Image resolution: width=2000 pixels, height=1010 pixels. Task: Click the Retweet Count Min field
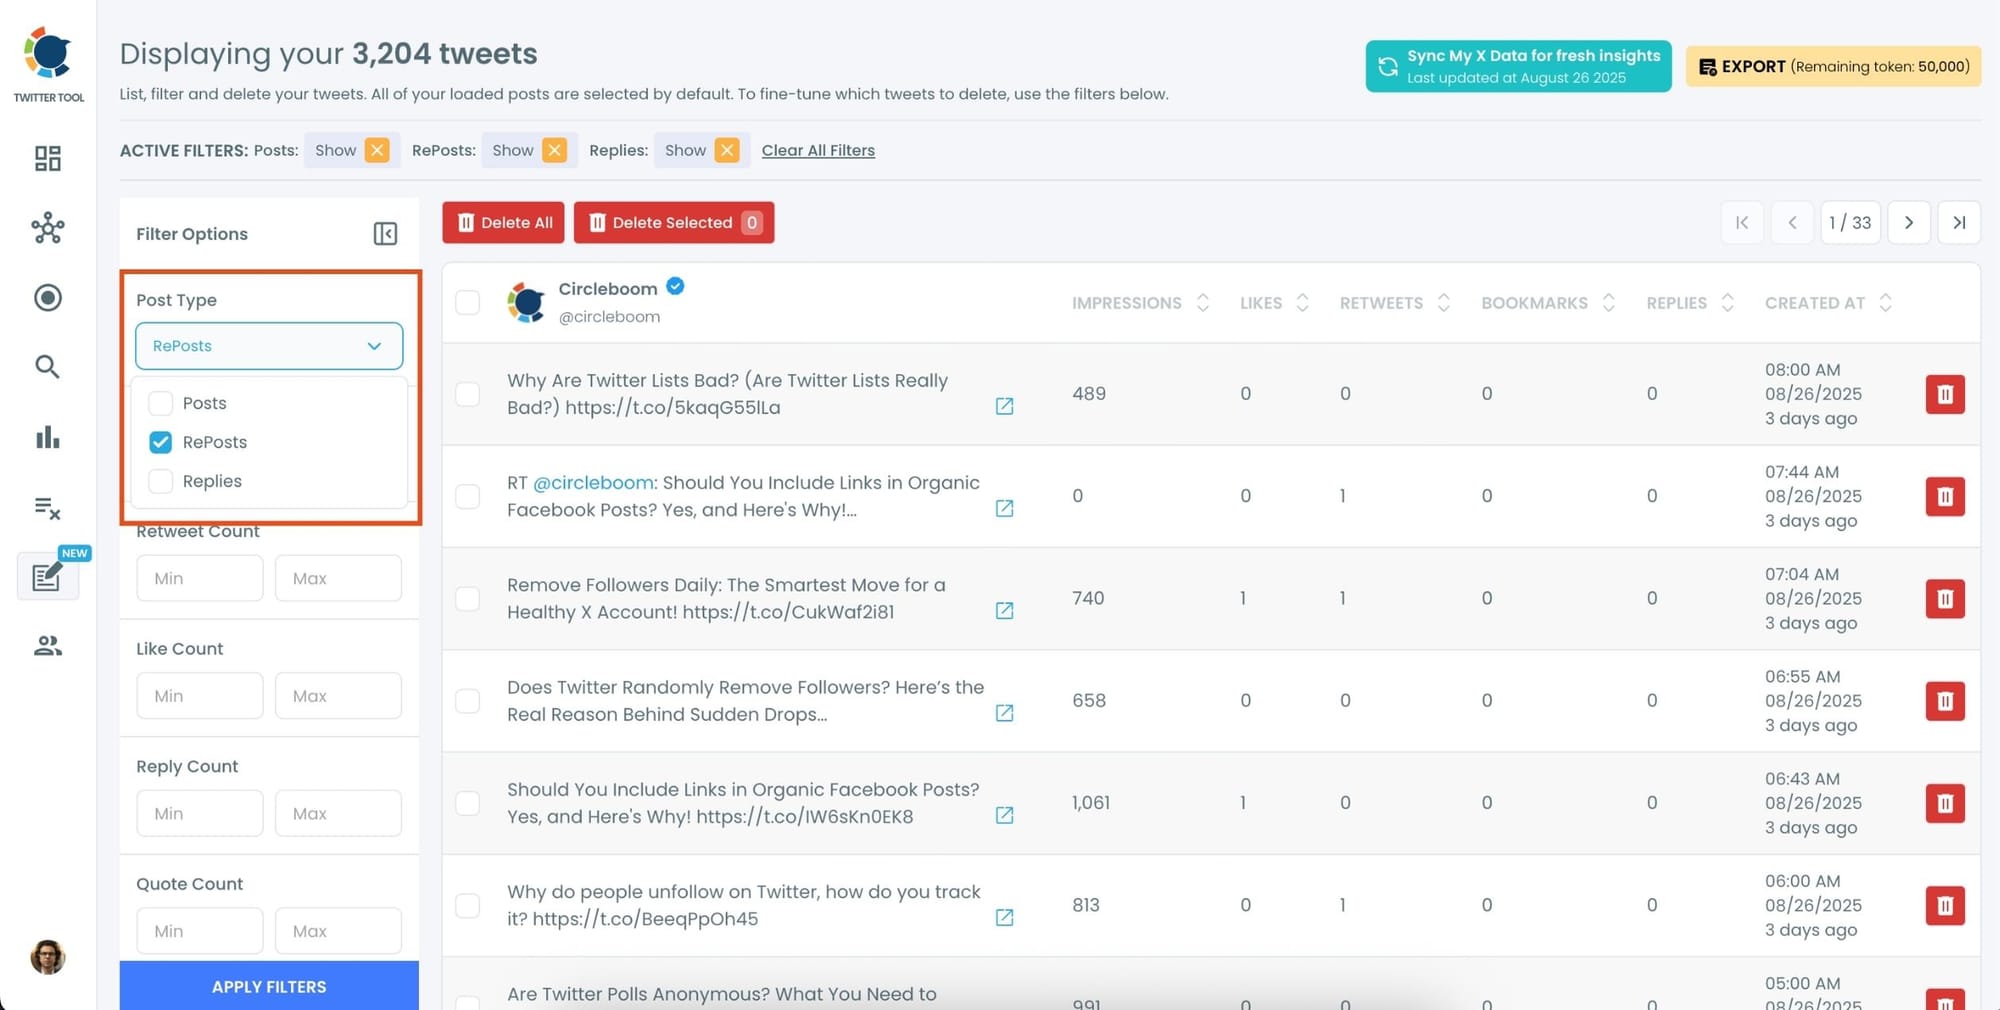[x=200, y=578]
